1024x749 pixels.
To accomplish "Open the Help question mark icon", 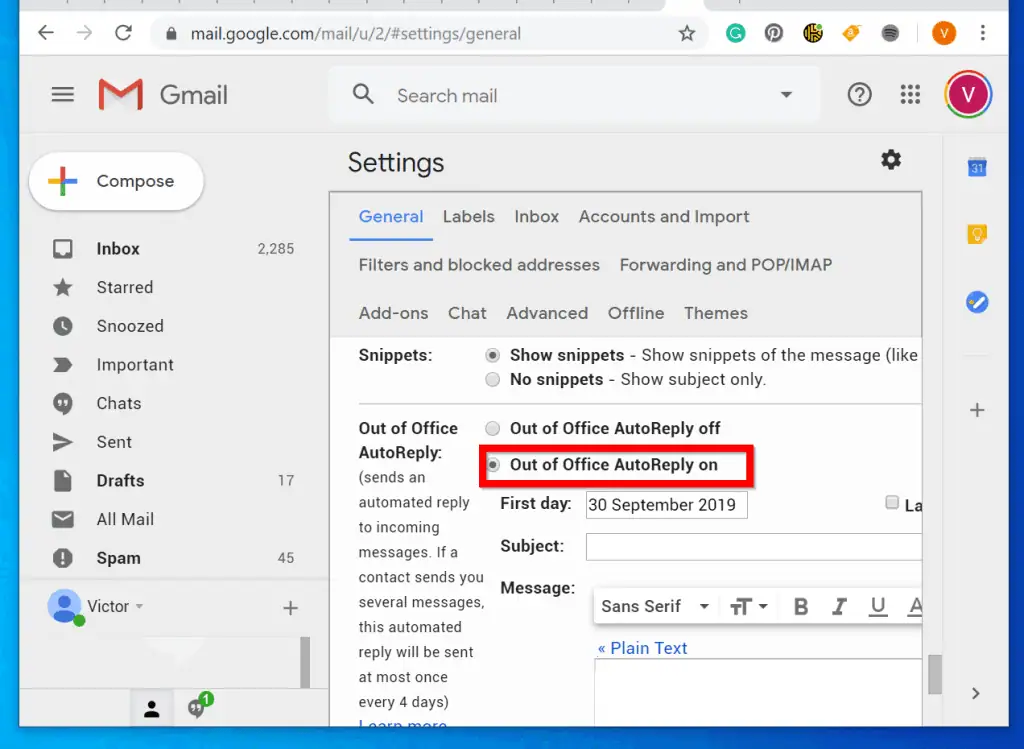I will click(x=859, y=95).
